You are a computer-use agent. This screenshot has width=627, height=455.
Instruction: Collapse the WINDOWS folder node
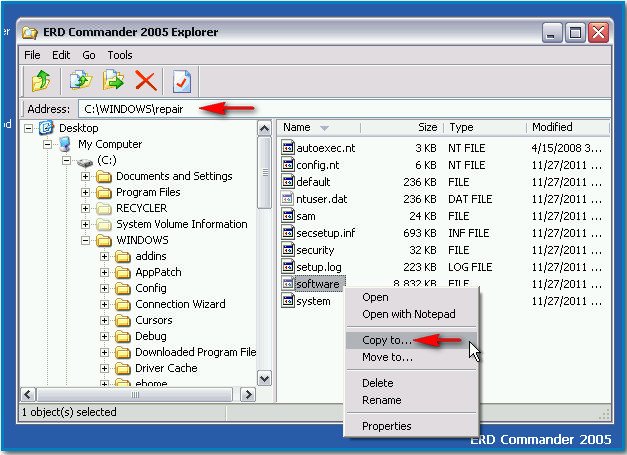pyautogui.click(x=85, y=240)
